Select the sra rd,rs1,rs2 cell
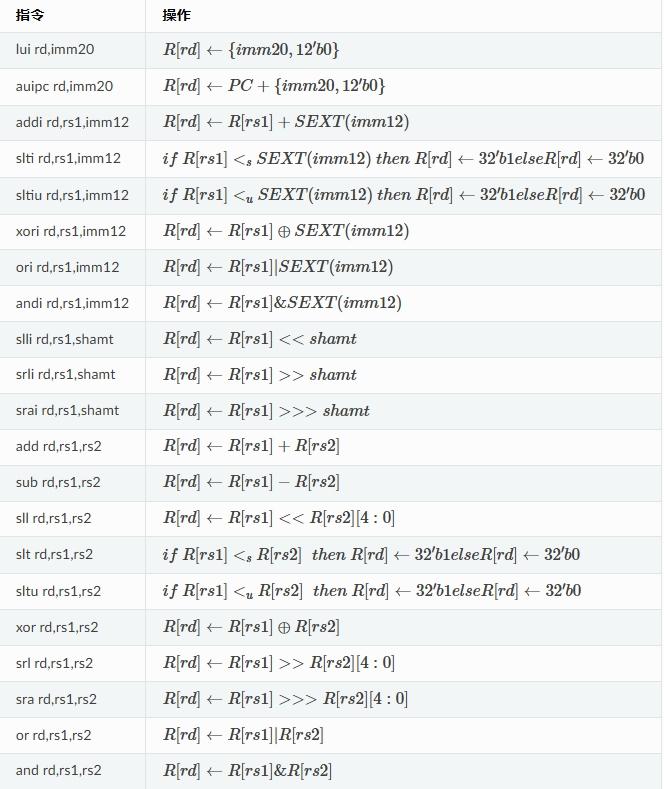Image resolution: width=664 pixels, height=789 pixels. (x=56, y=699)
